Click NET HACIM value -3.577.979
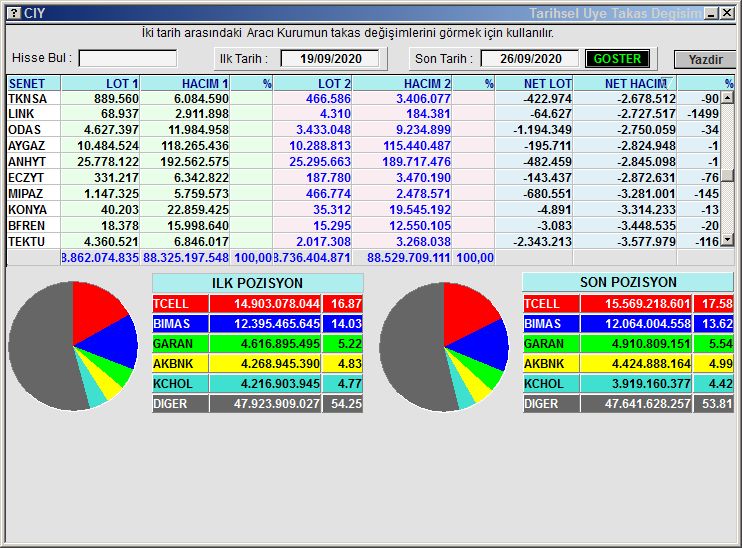 (646, 242)
